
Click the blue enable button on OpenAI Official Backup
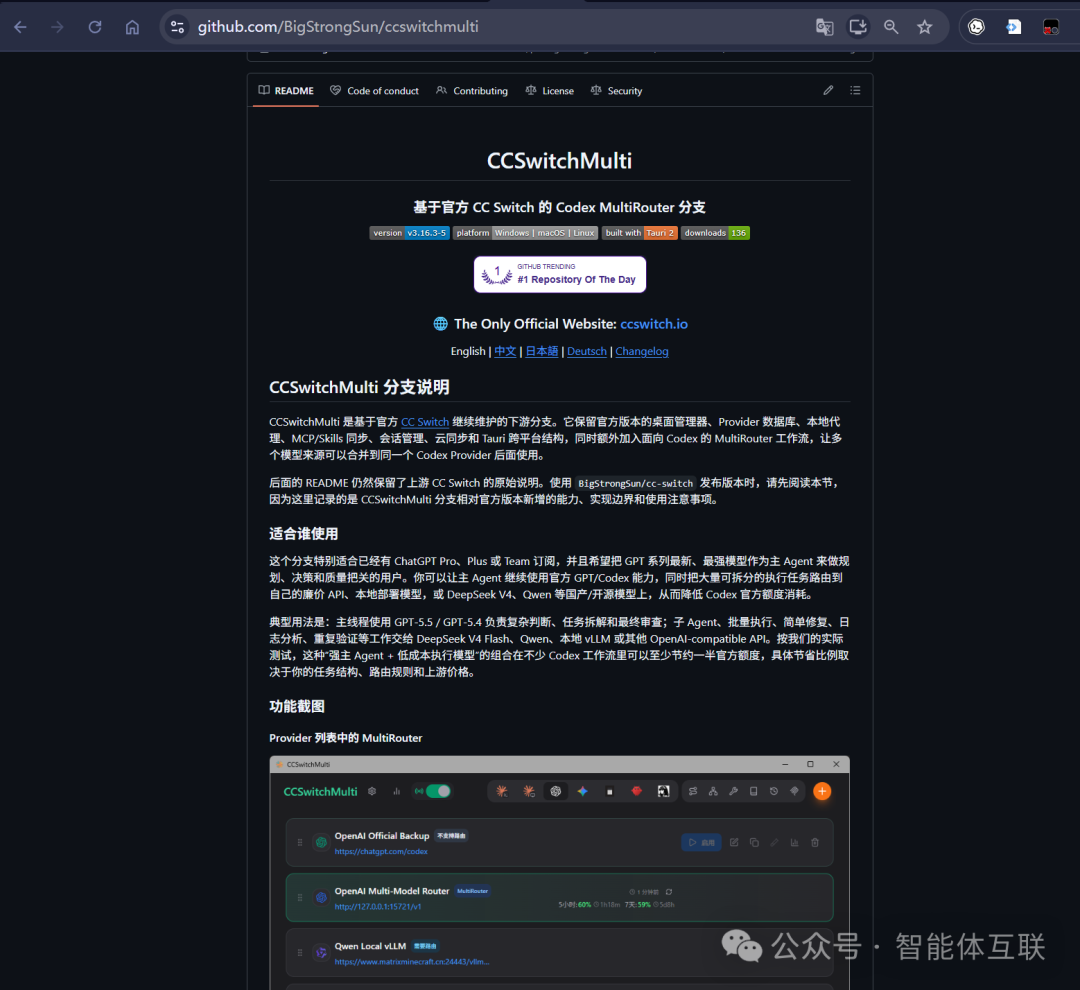coord(701,842)
